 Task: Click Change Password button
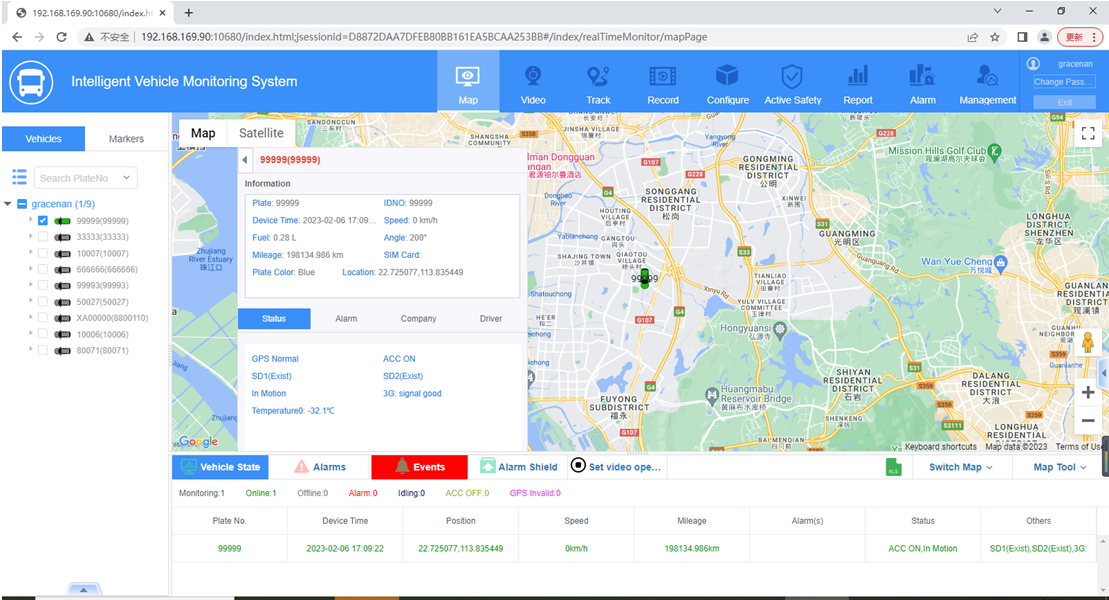[x=1064, y=82]
